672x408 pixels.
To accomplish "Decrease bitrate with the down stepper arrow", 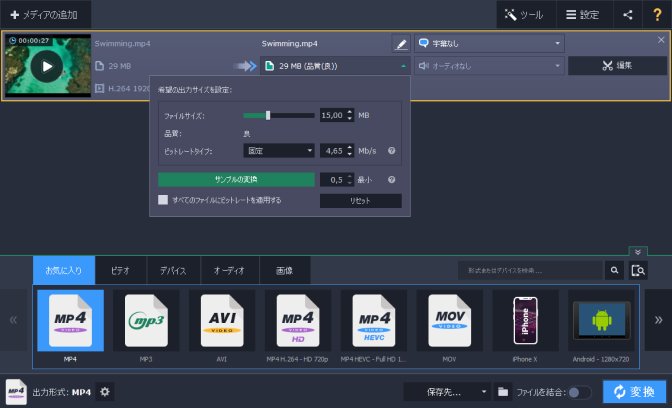I will click(350, 154).
